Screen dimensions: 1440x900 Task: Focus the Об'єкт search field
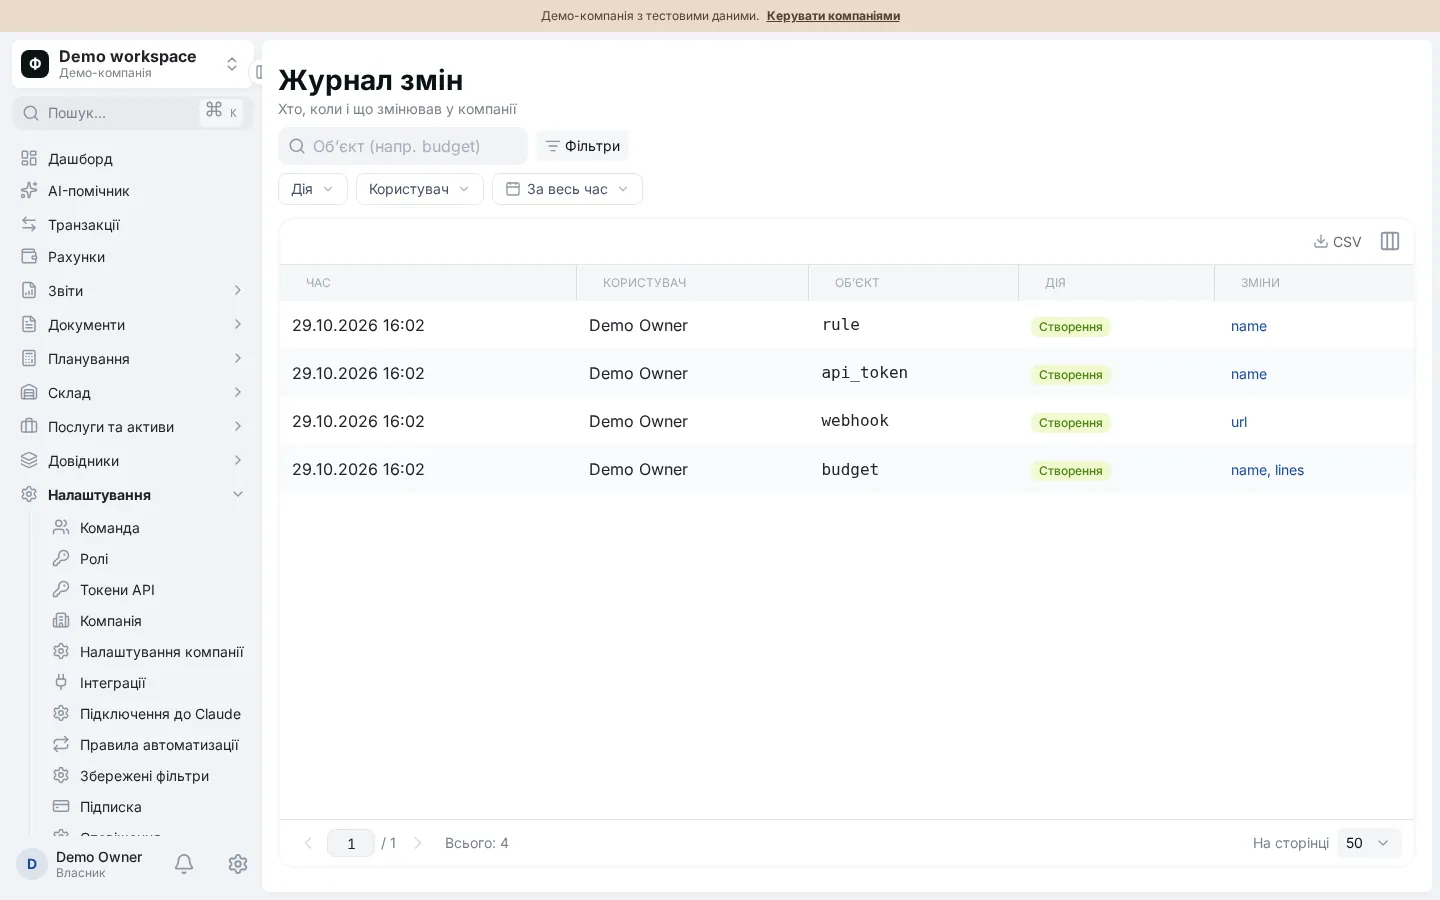(403, 146)
